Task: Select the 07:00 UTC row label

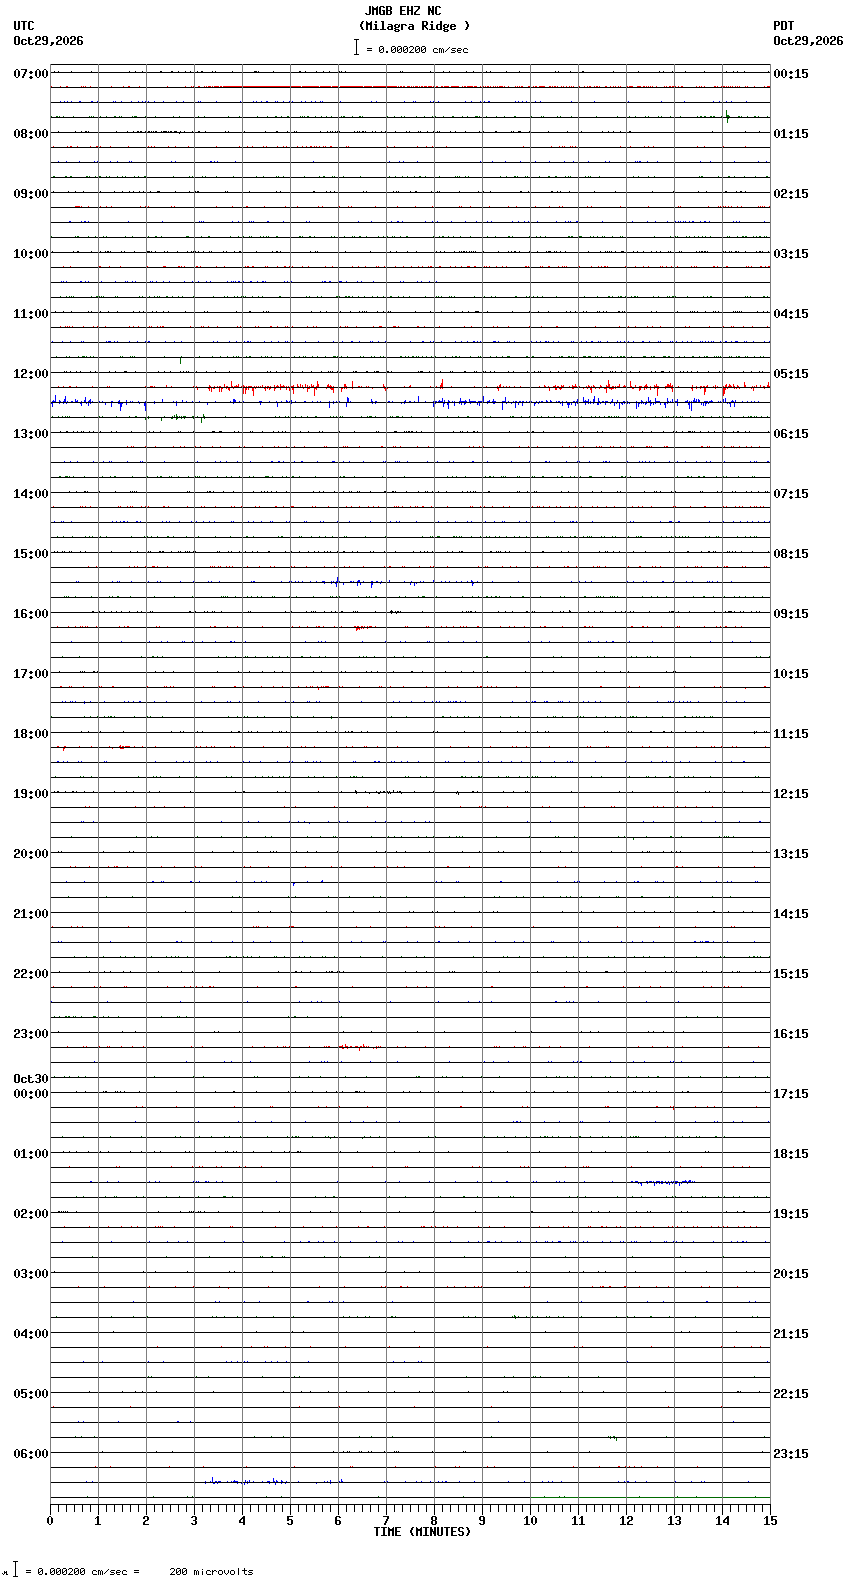Action: click(31, 74)
